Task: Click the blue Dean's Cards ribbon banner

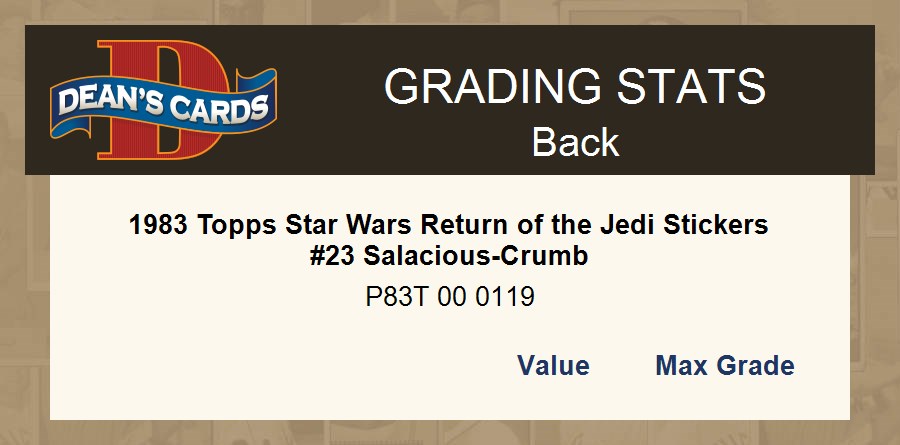Action: tap(163, 103)
